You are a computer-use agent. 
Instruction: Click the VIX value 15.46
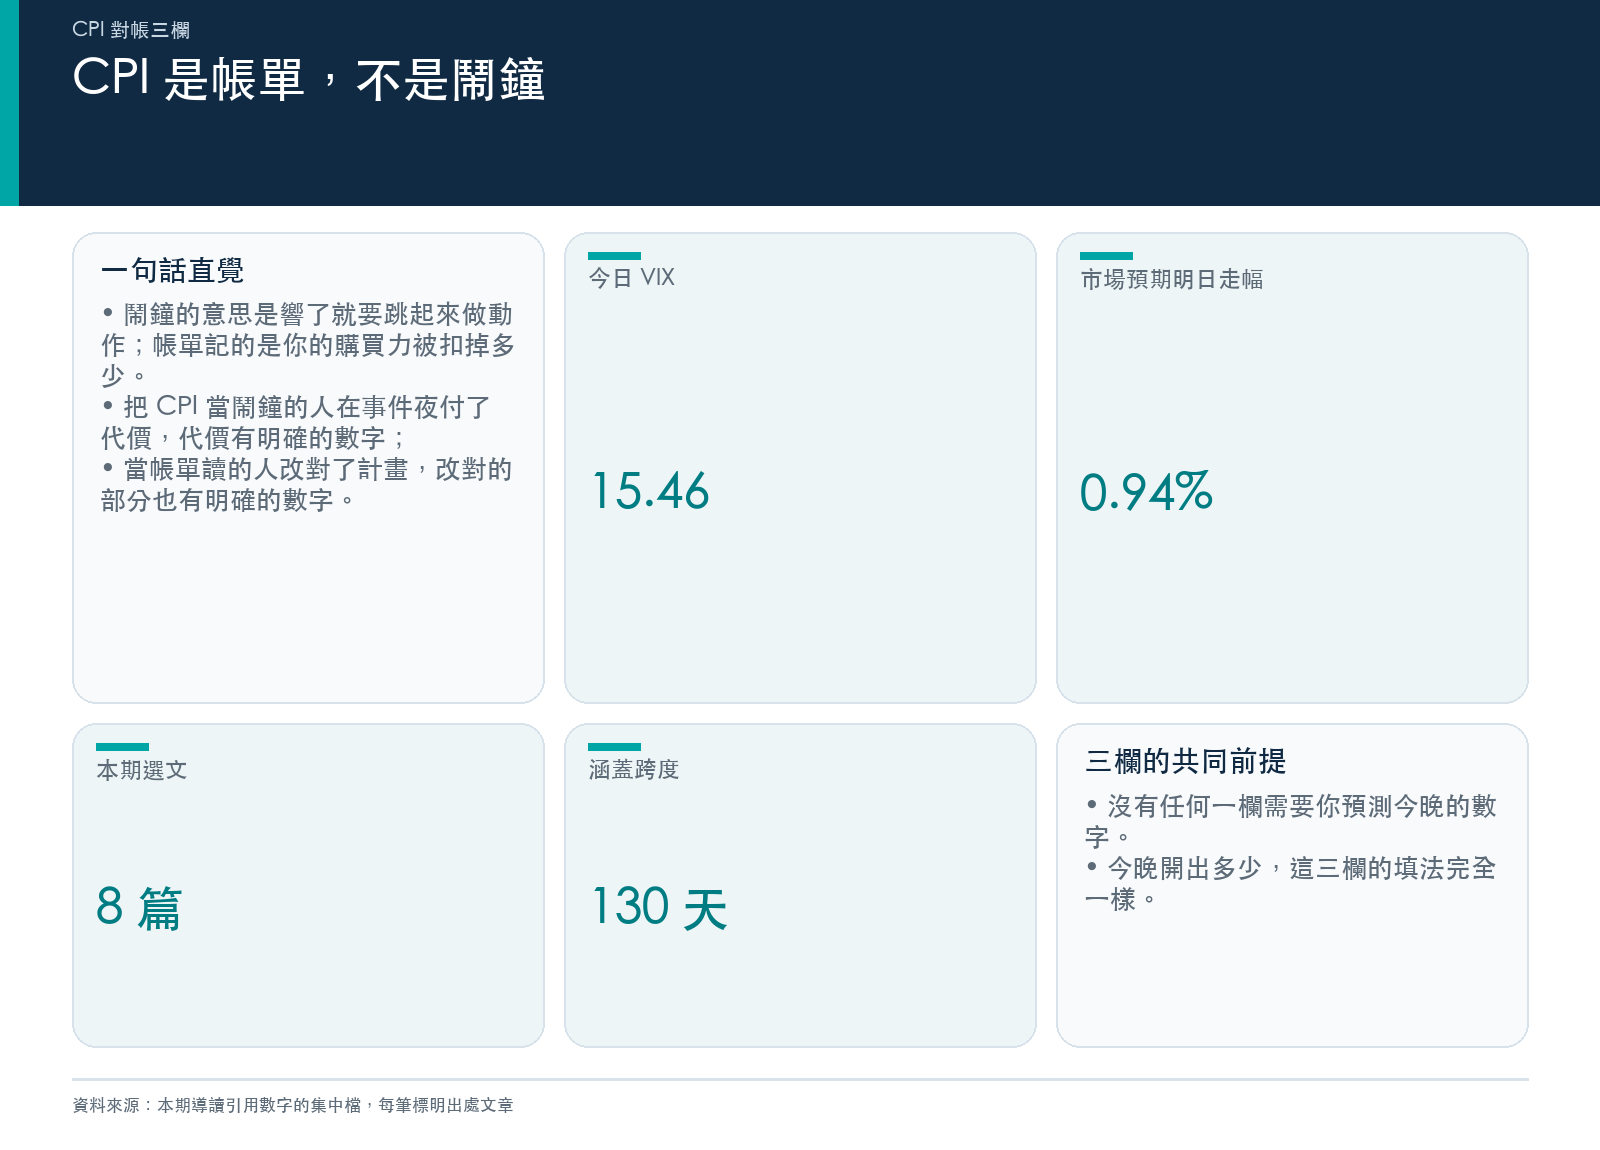(x=651, y=491)
